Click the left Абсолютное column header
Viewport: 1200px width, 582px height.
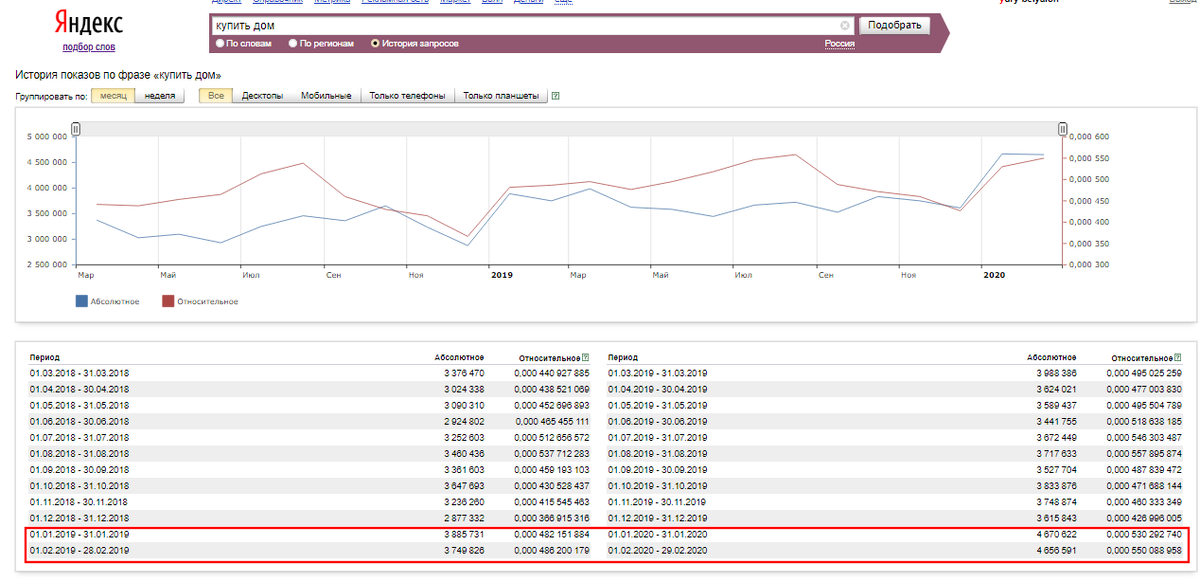tap(459, 357)
